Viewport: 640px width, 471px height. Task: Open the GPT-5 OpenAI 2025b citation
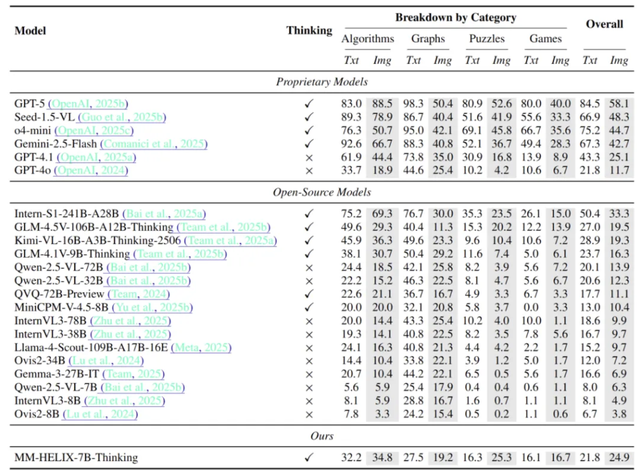click(x=85, y=103)
